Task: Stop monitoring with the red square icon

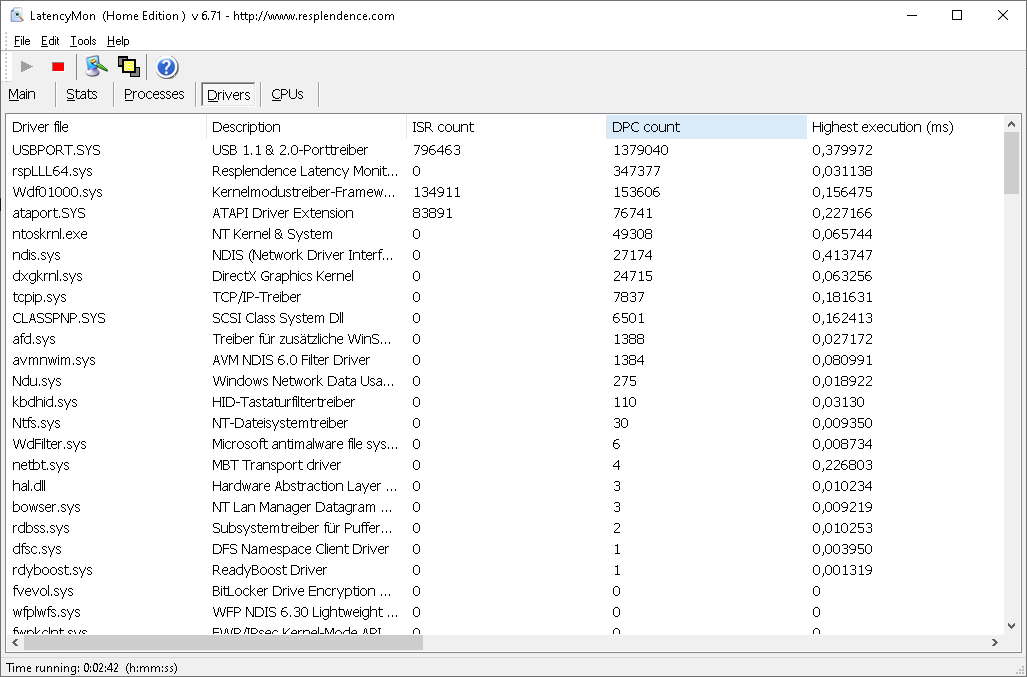Action: pyautogui.click(x=58, y=67)
